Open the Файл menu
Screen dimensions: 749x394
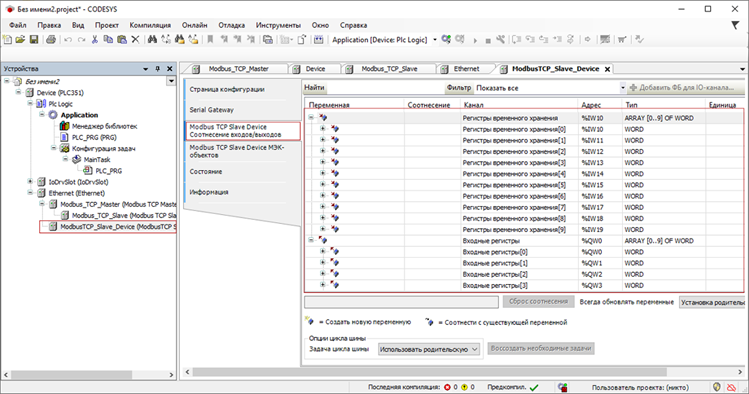pyautogui.click(x=17, y=25)
